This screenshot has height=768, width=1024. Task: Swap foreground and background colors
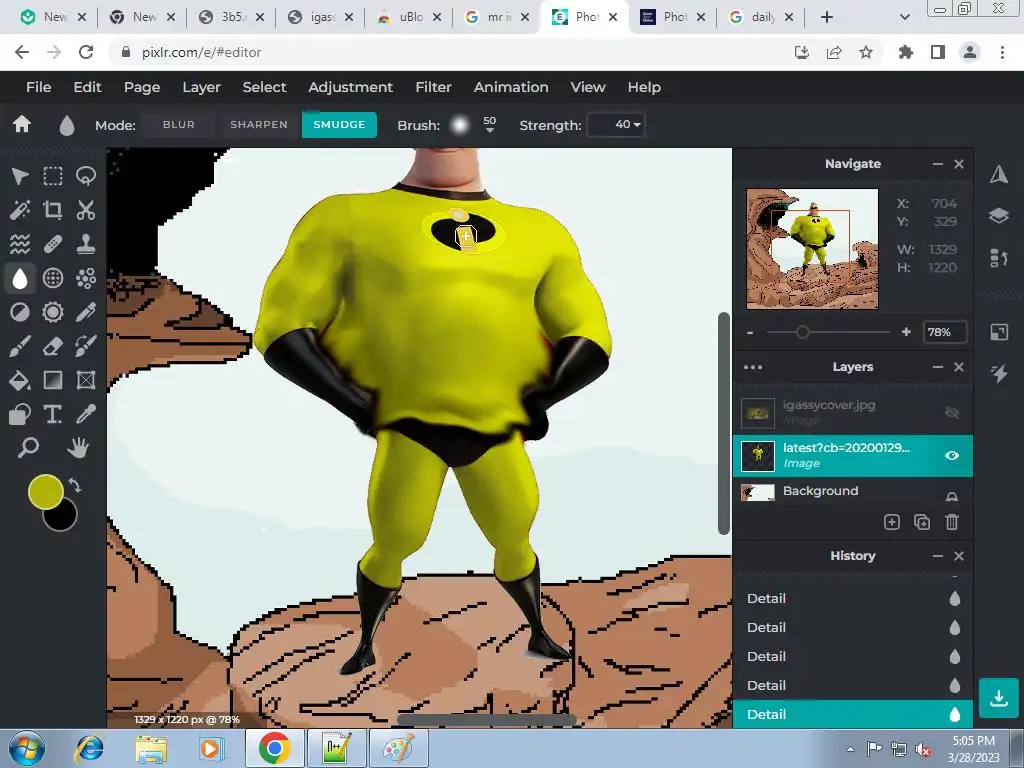pos(75,485)
